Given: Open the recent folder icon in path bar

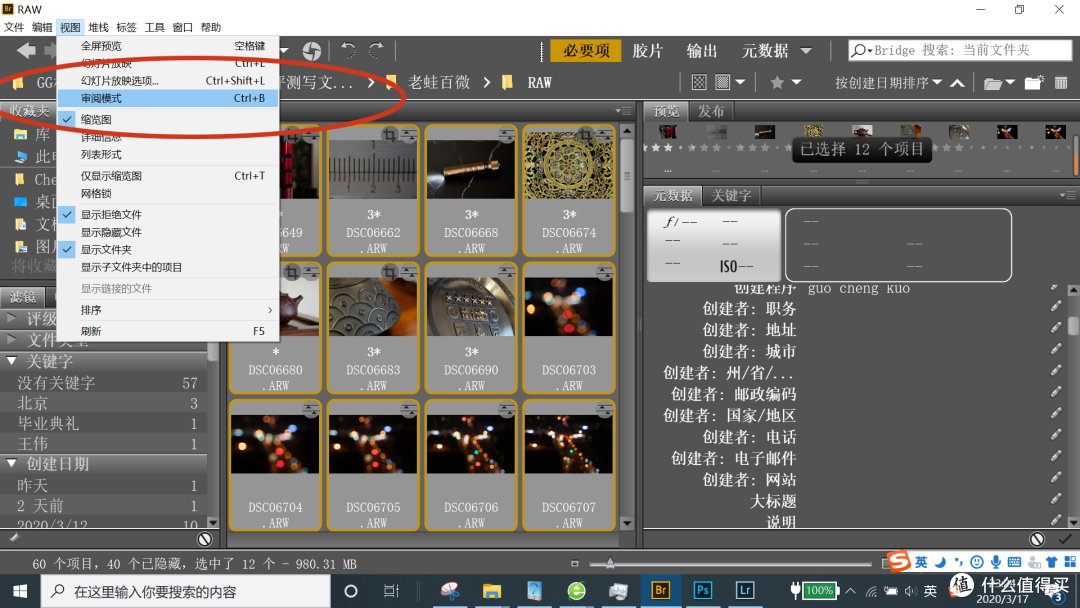Looking at the screenshot, I should click(x=992, y=83).
